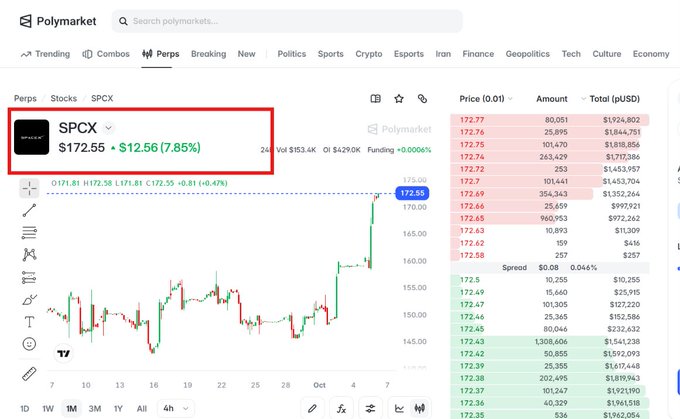Image resolution: width=680 pixels, height=419 pixels.
Task: Select the trend line drawing tool
Action: (29, 211)
